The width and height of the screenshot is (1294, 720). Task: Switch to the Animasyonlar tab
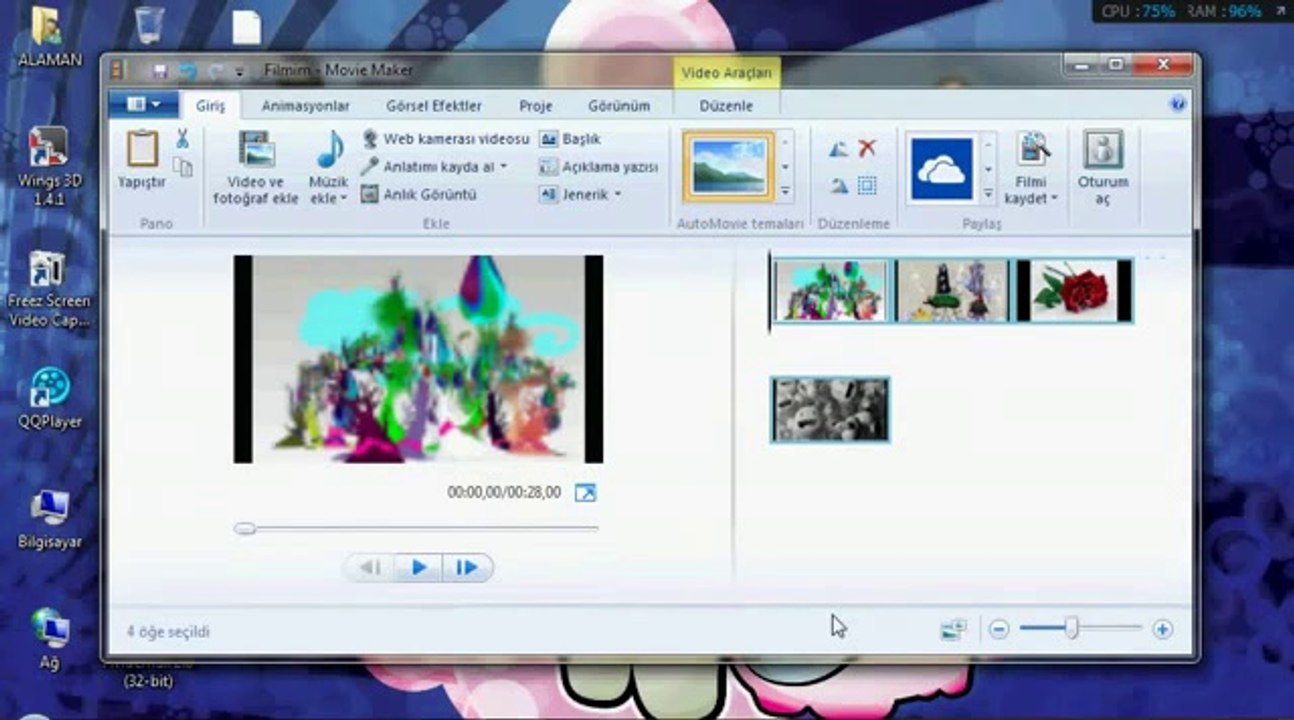pos(305,105)
